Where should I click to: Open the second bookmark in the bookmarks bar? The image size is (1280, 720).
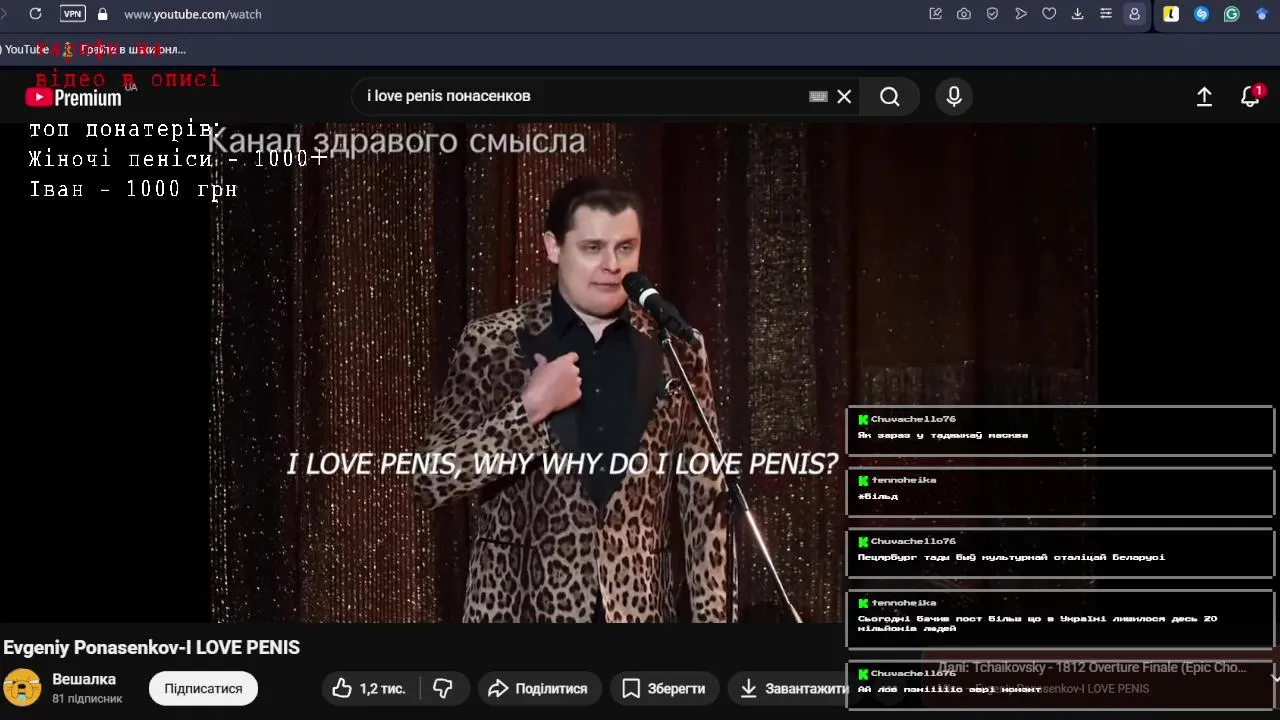click(x=125, y=49)
